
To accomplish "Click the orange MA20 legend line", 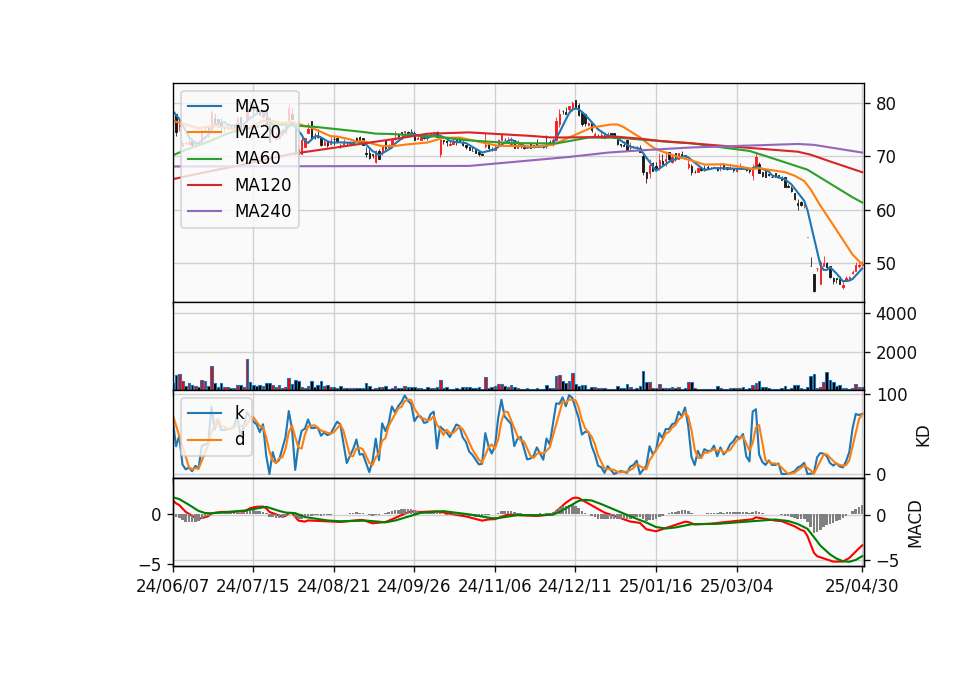I will click(x=204, y=133).
